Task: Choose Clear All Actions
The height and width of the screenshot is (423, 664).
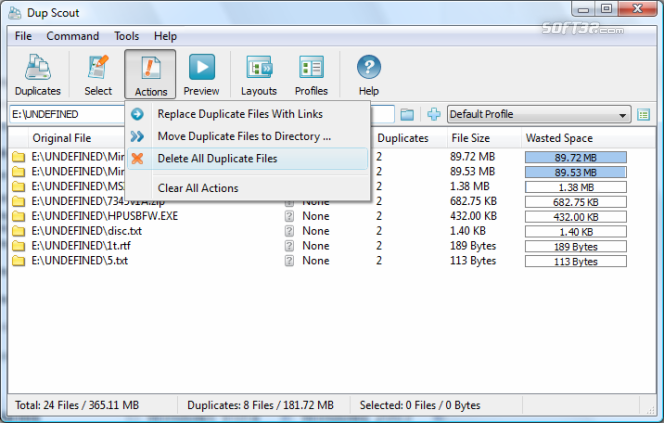Action: click(247, 188)
